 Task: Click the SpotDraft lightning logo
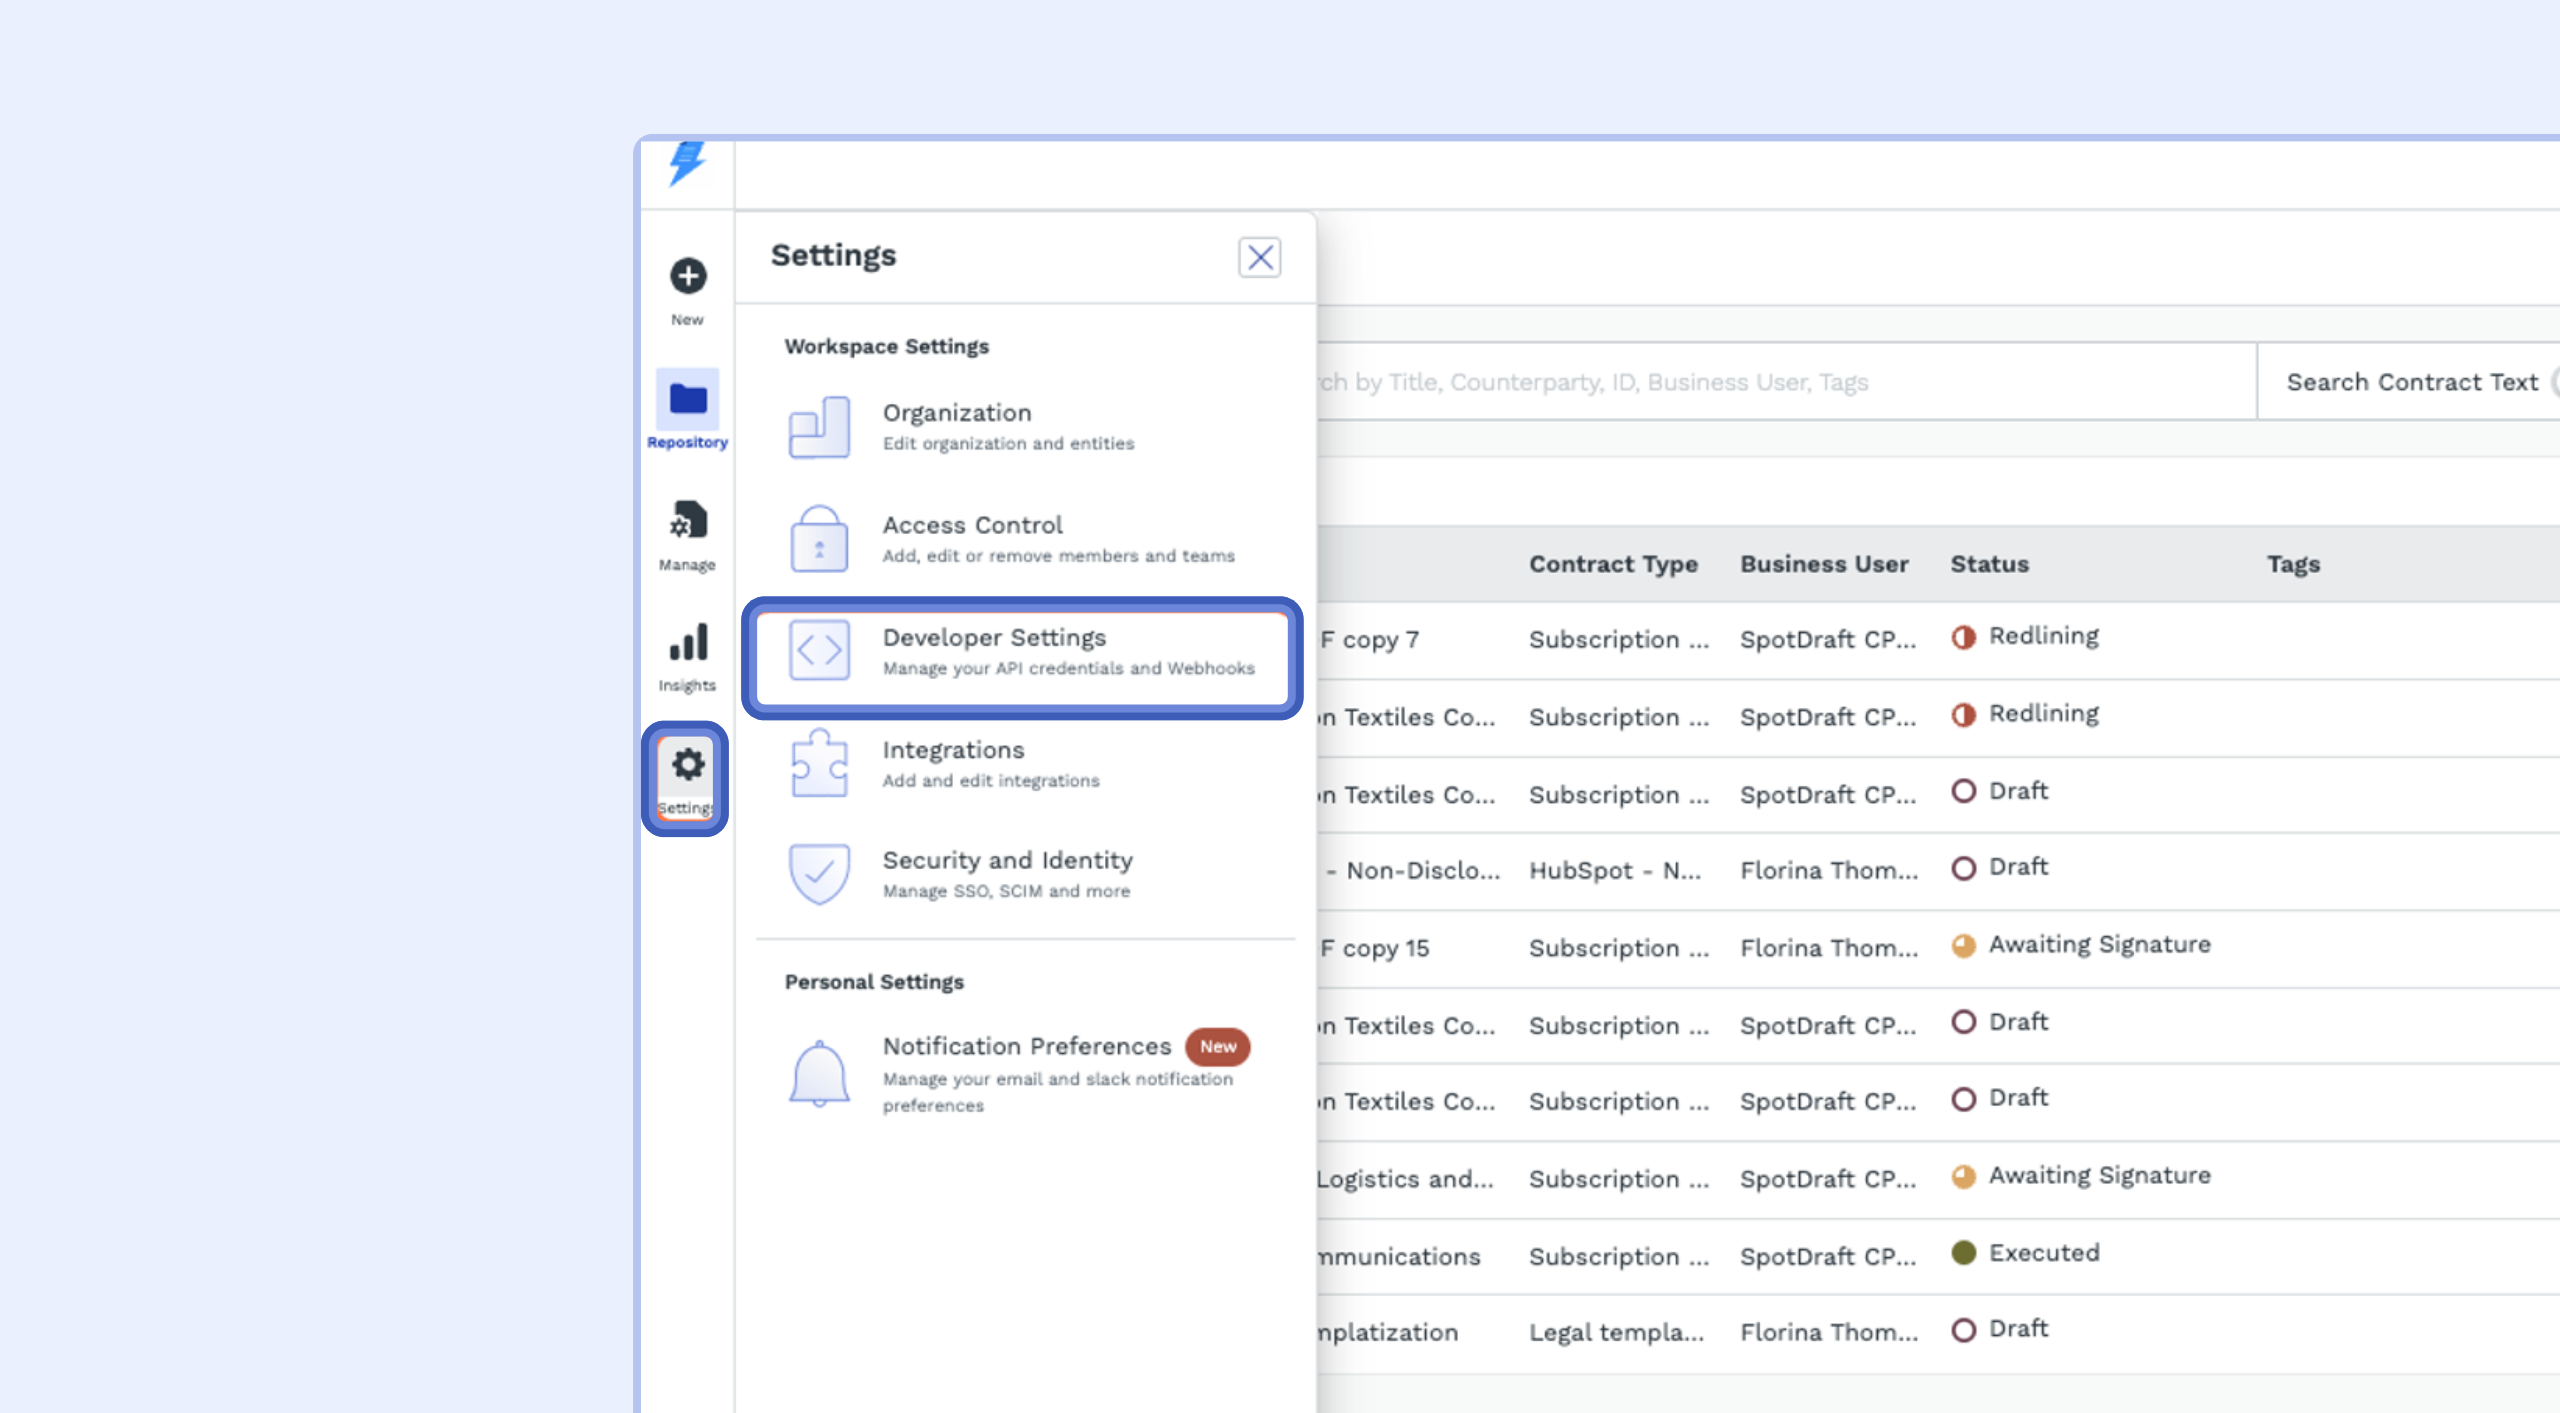[x=687, y=163]
